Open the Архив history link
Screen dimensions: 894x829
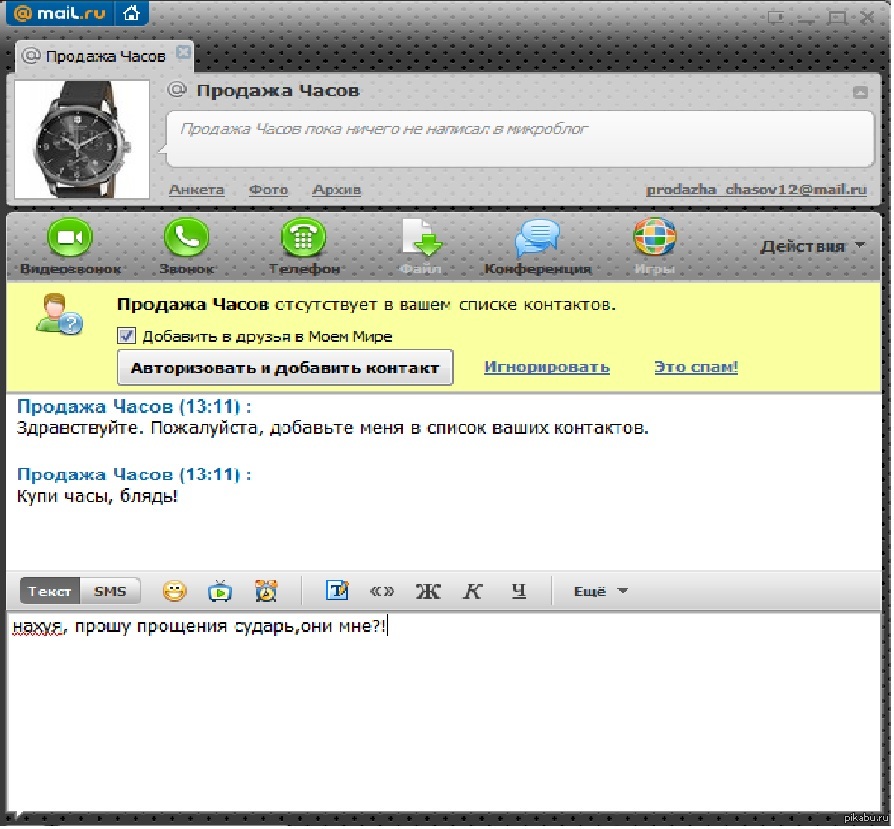336,190
